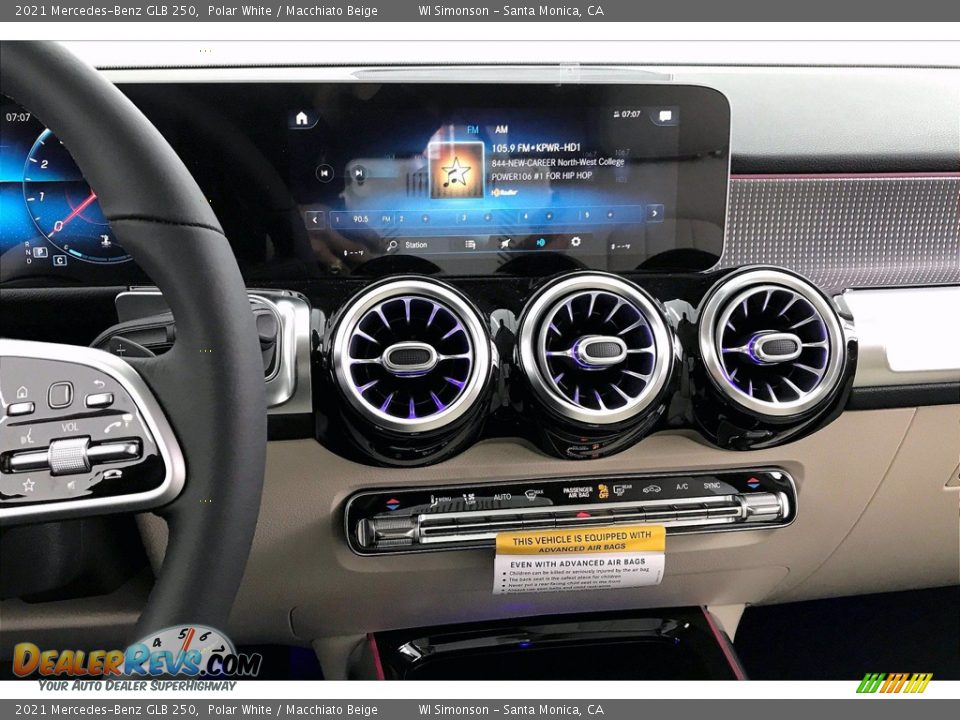This screenshot has height=720, width=960.
Task: Push the steering wheel mute speaker button
Action: pos(72,485)
